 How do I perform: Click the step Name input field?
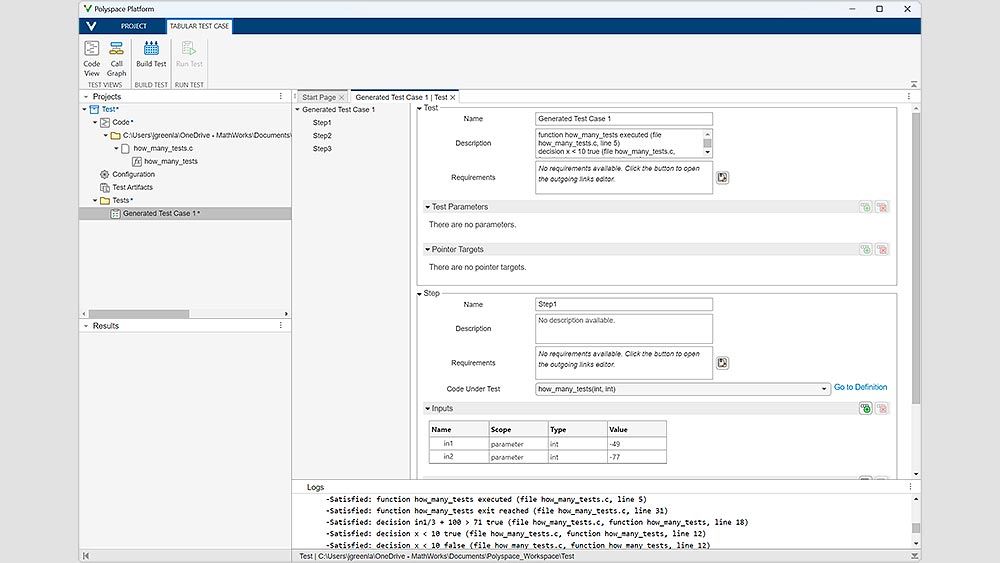tap(624, 304)
